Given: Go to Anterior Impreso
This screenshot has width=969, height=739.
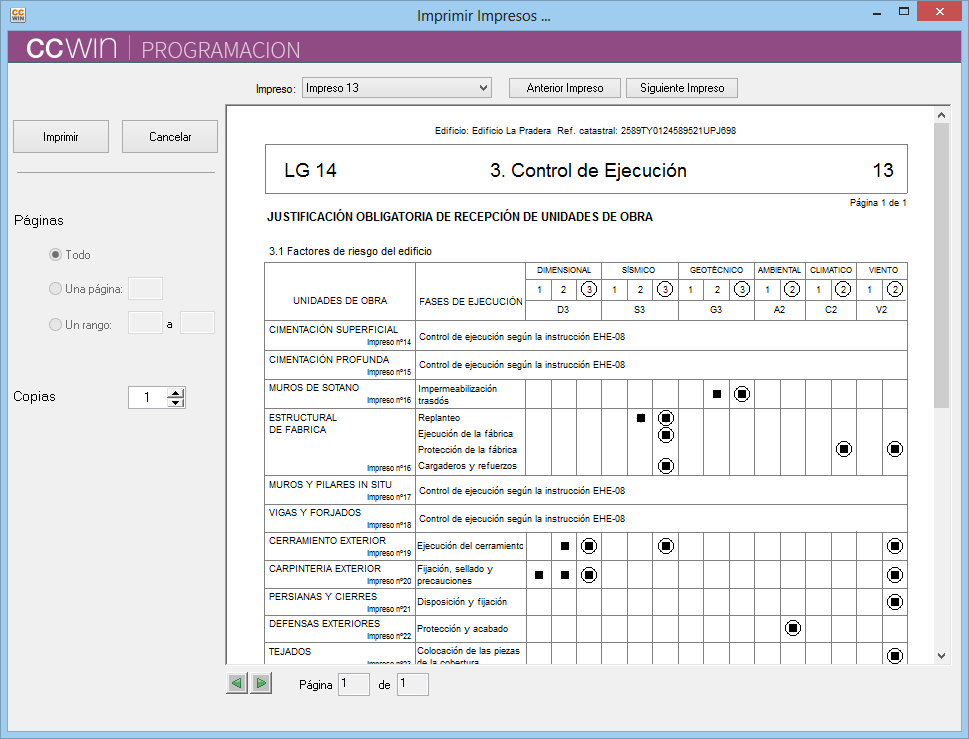Looking at the screenshot, I should pos(565,88).
